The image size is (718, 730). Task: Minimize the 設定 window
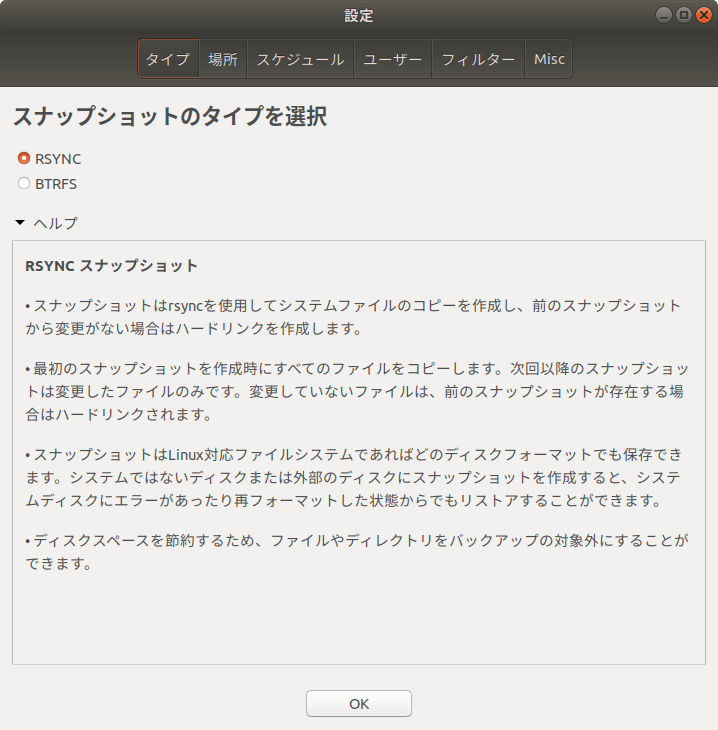pyautogui.click(x=663, y=15)
